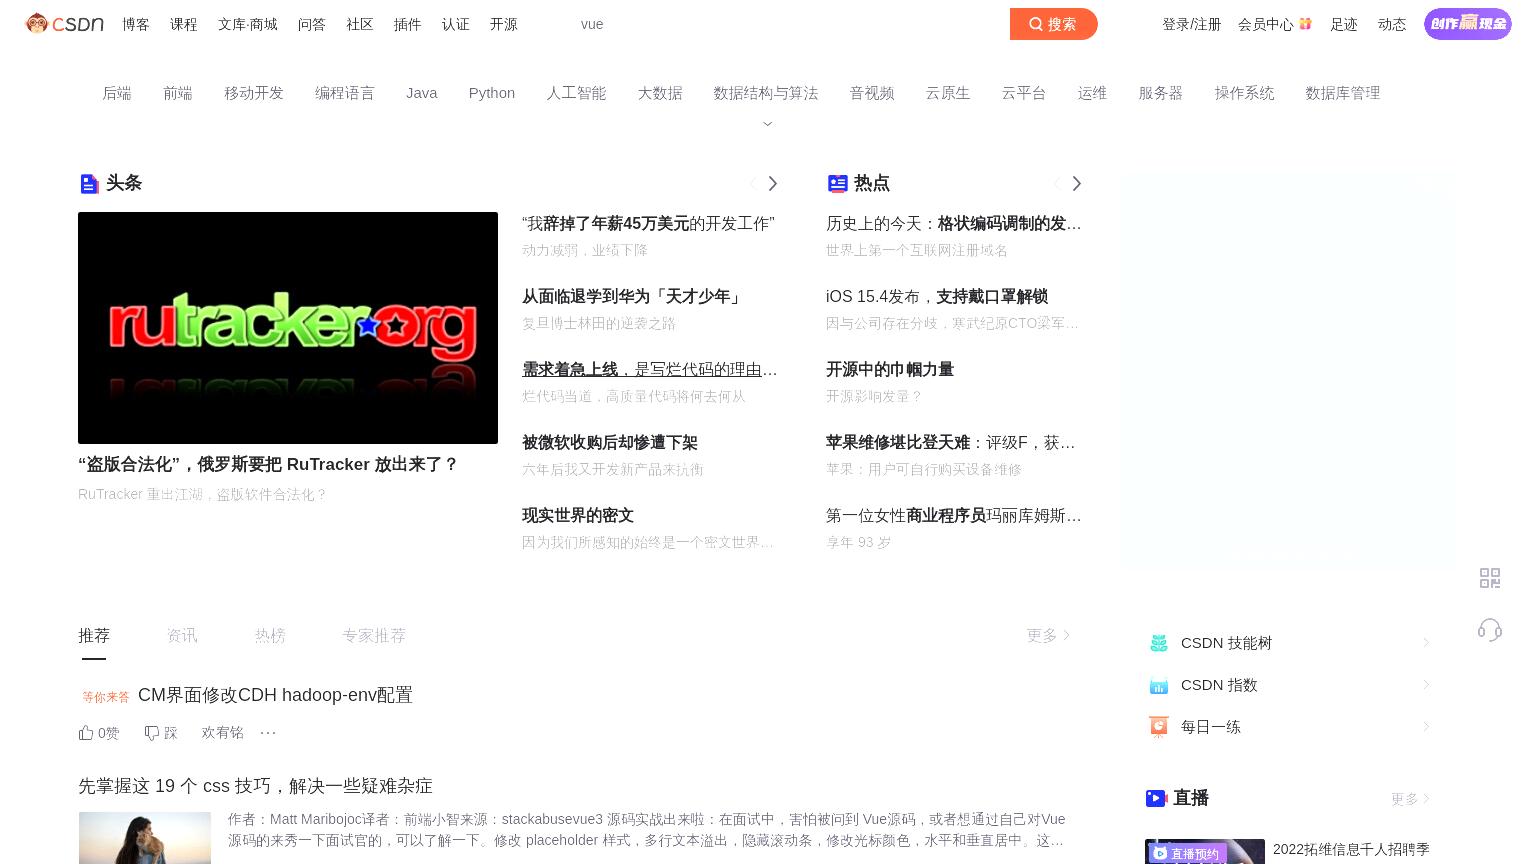
Task: Open the 博客 menu item
Action: (136, 24)
